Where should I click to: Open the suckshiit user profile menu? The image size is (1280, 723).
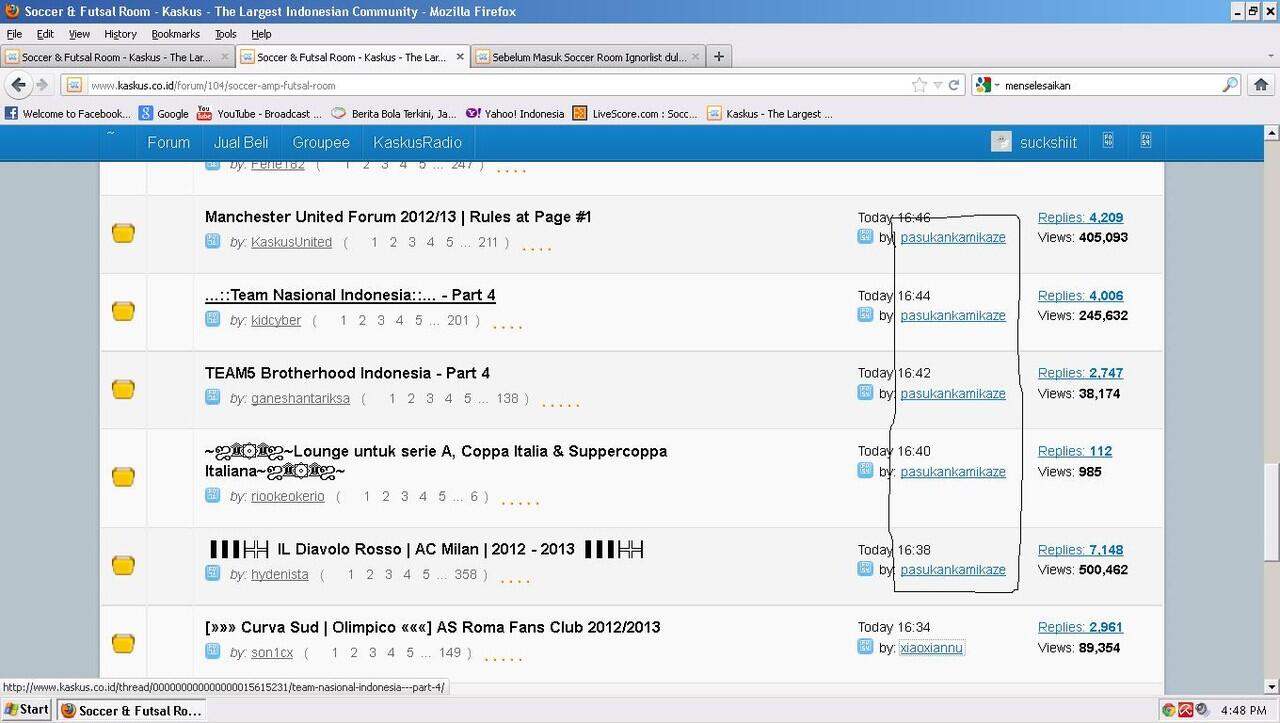click(x=1034, y=142)
